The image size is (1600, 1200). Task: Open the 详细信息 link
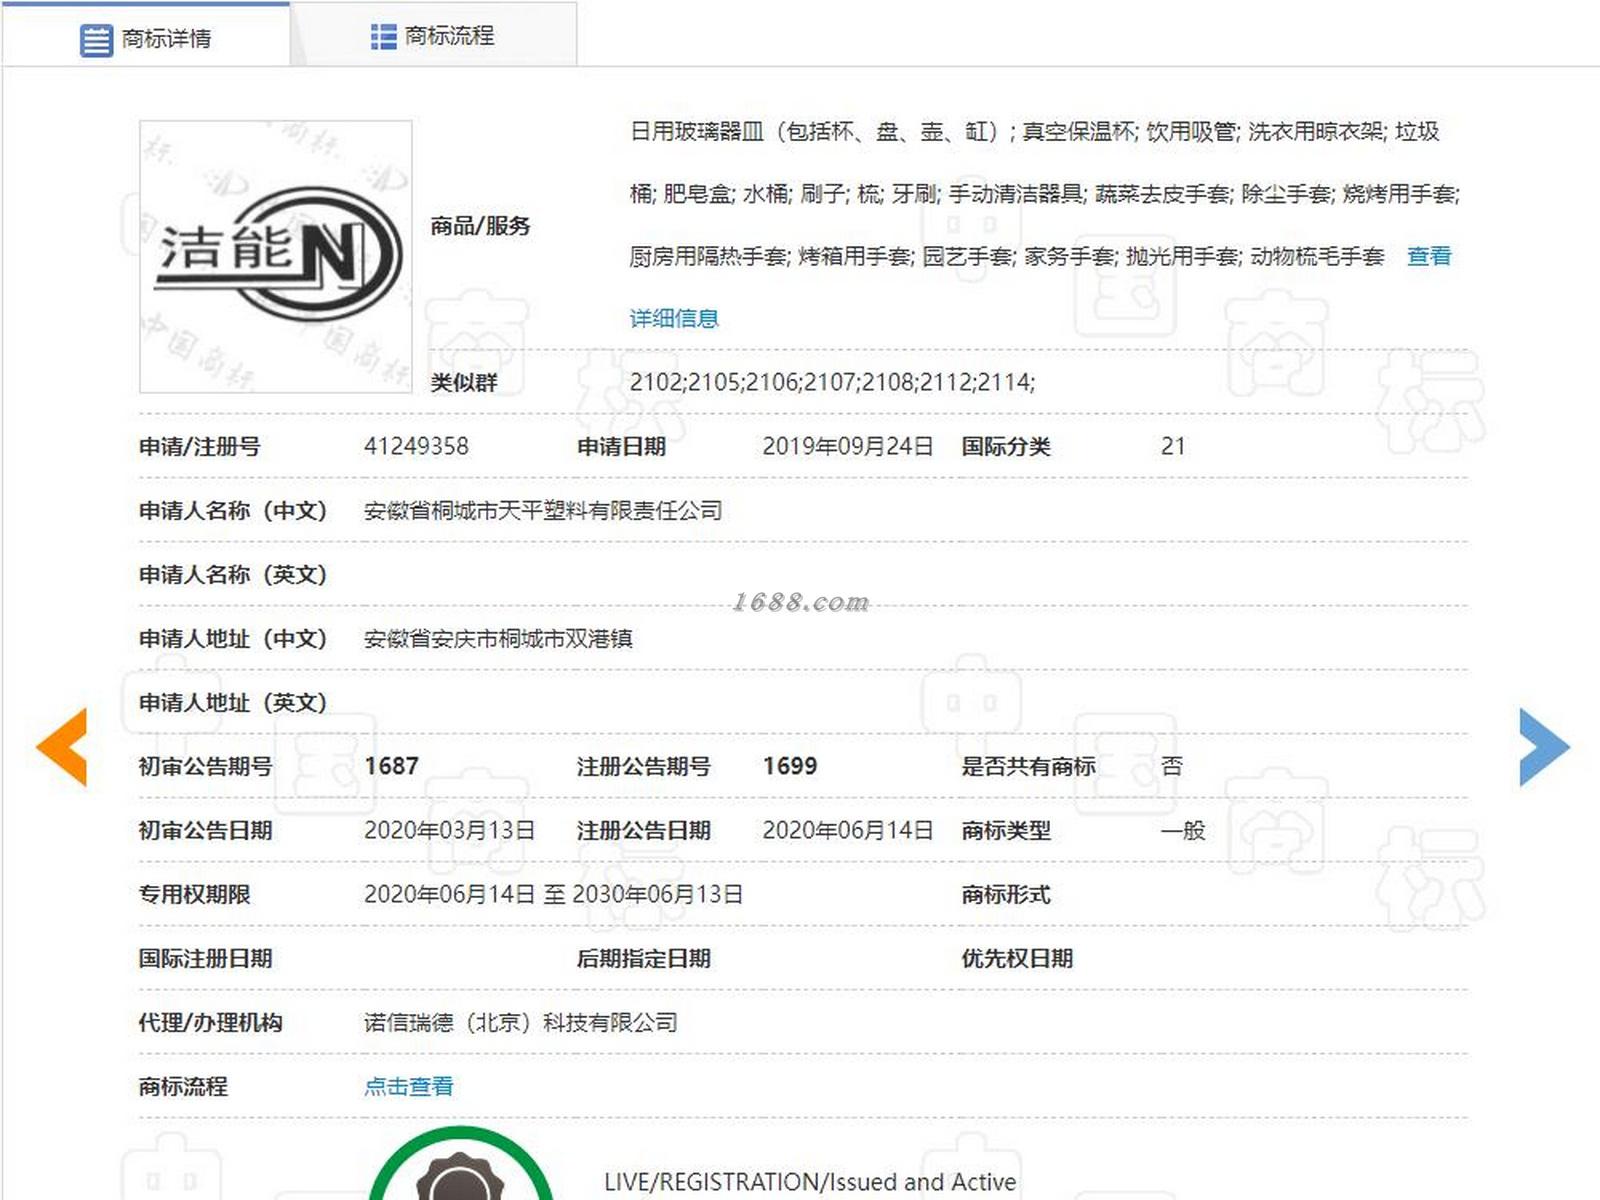click(674, 318)
